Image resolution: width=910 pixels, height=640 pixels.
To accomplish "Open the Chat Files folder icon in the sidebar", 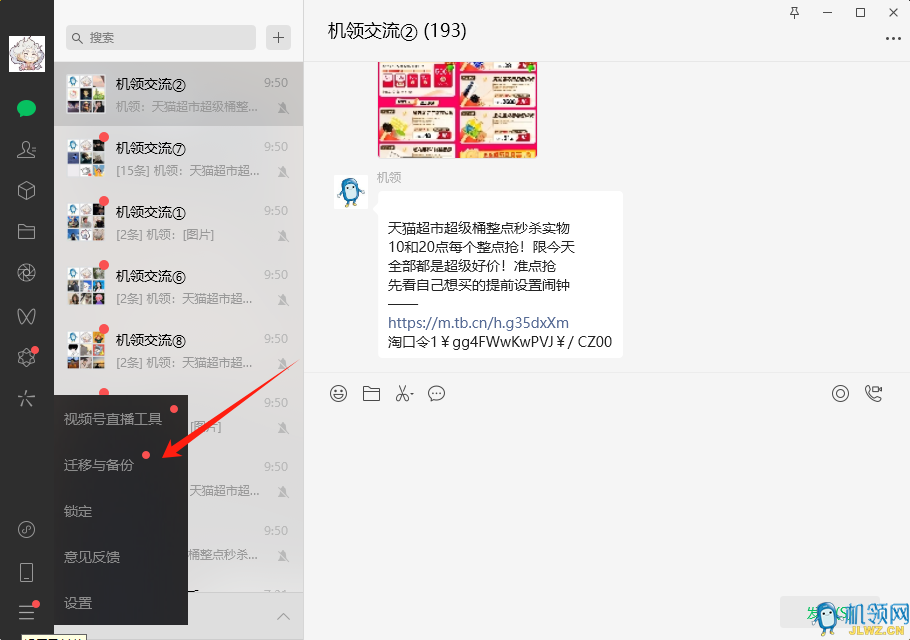I will [x=27, y=232].
